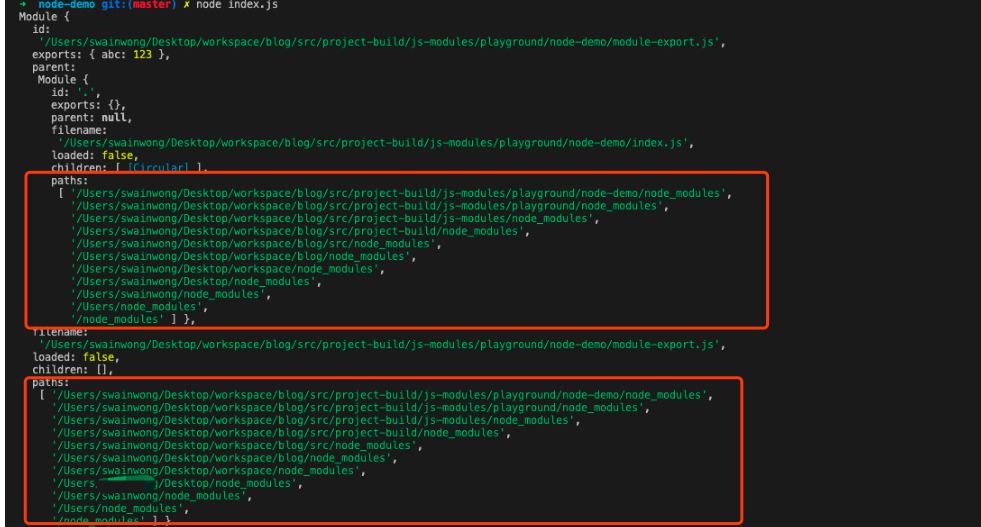Click the 'node index.js' command text
981x527 pixels.
coord(237,5)
